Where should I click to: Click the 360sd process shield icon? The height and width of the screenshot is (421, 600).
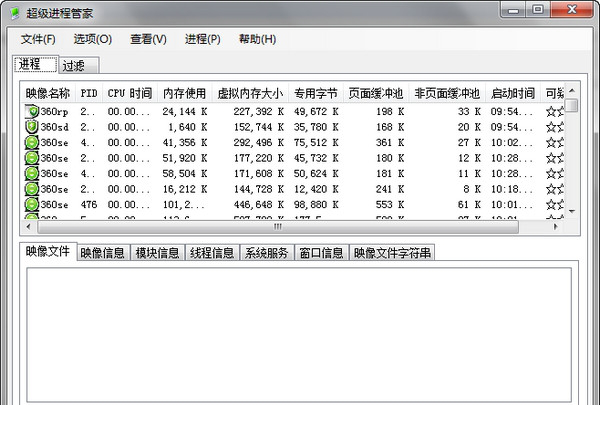pos(32,127)
